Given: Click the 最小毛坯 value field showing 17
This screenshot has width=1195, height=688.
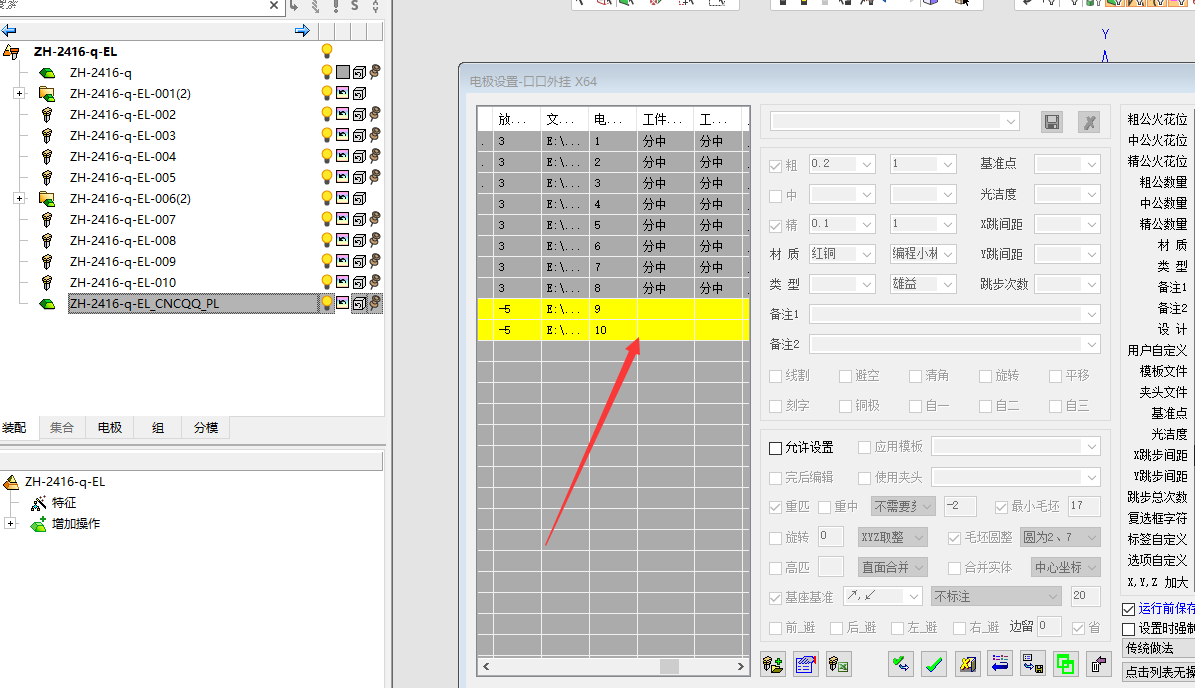Looking at the screenshot, I should pos(1084,506).
